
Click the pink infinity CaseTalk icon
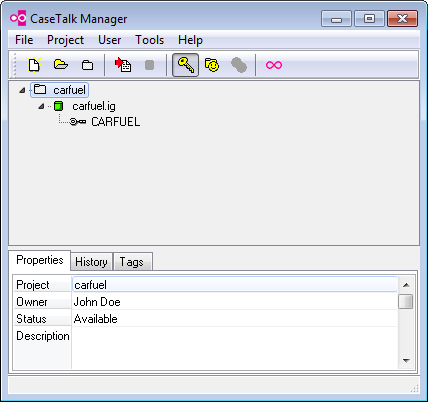click(274, 65)
